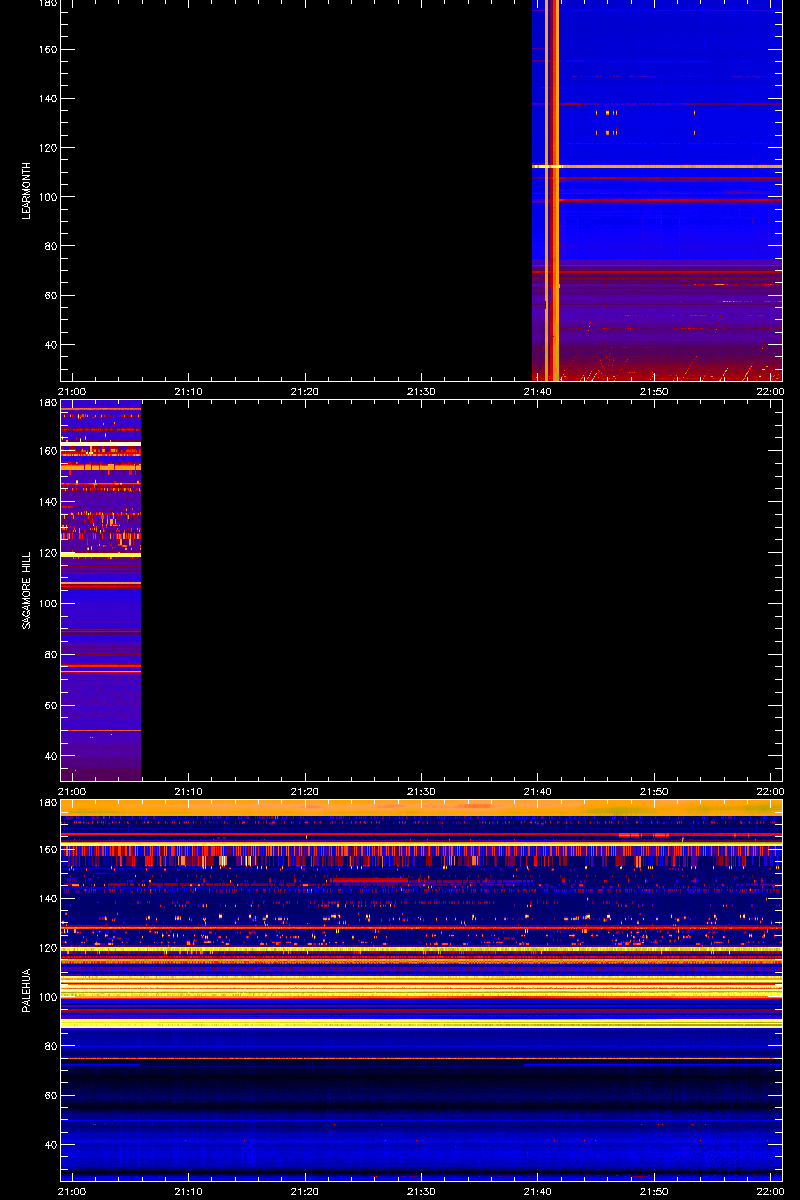This screenshot has height=1200, width=800.
Task: Select the 21:10 tick under Learmonth panel
Action: pos(189,391)
